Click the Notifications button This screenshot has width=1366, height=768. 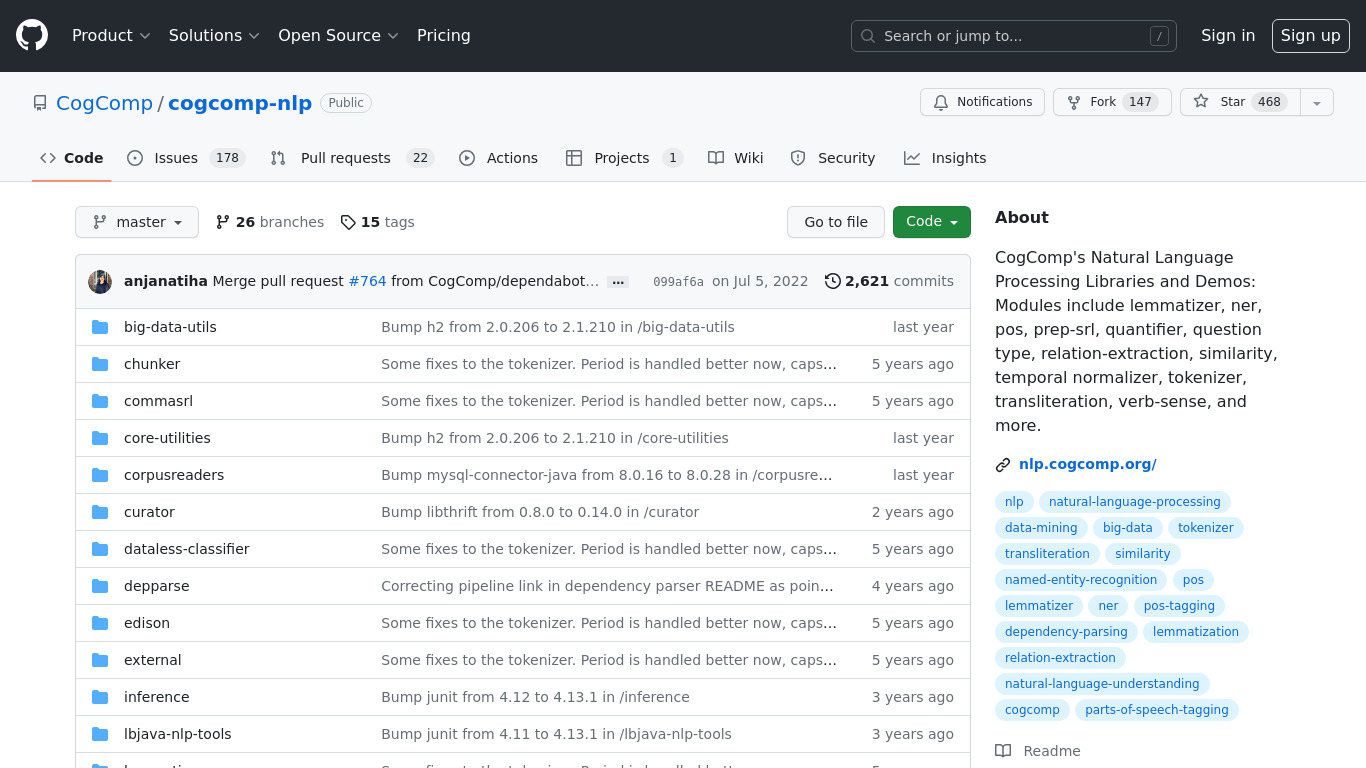pyautogui.click(x=982, y=102)
